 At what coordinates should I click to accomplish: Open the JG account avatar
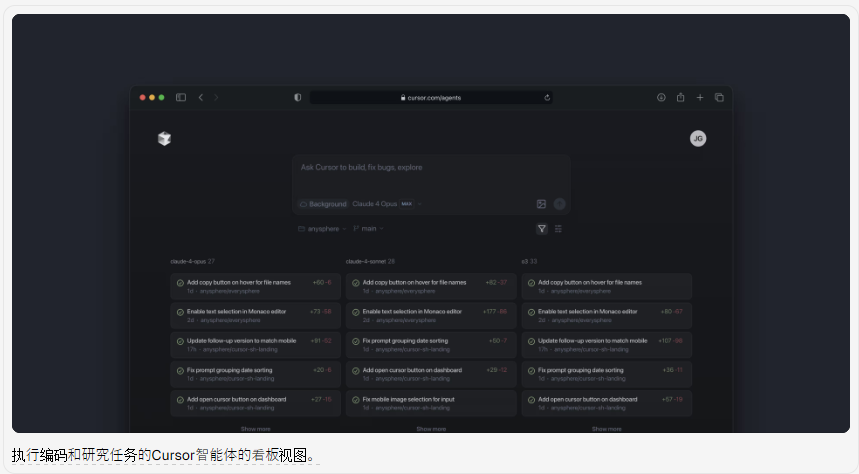tap(698, 139)
